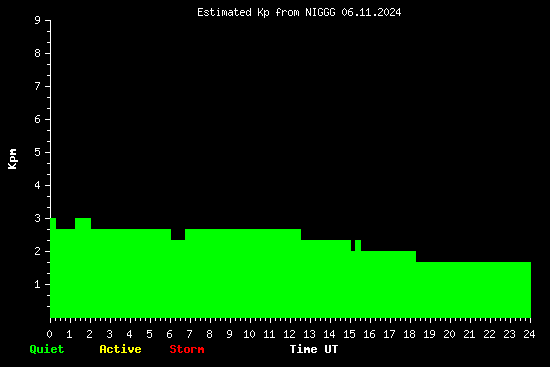The height and width of the screenshot is (367, 550).
Task: Click the 'Kpm' vertical axis label
Action: click(13, 159)
